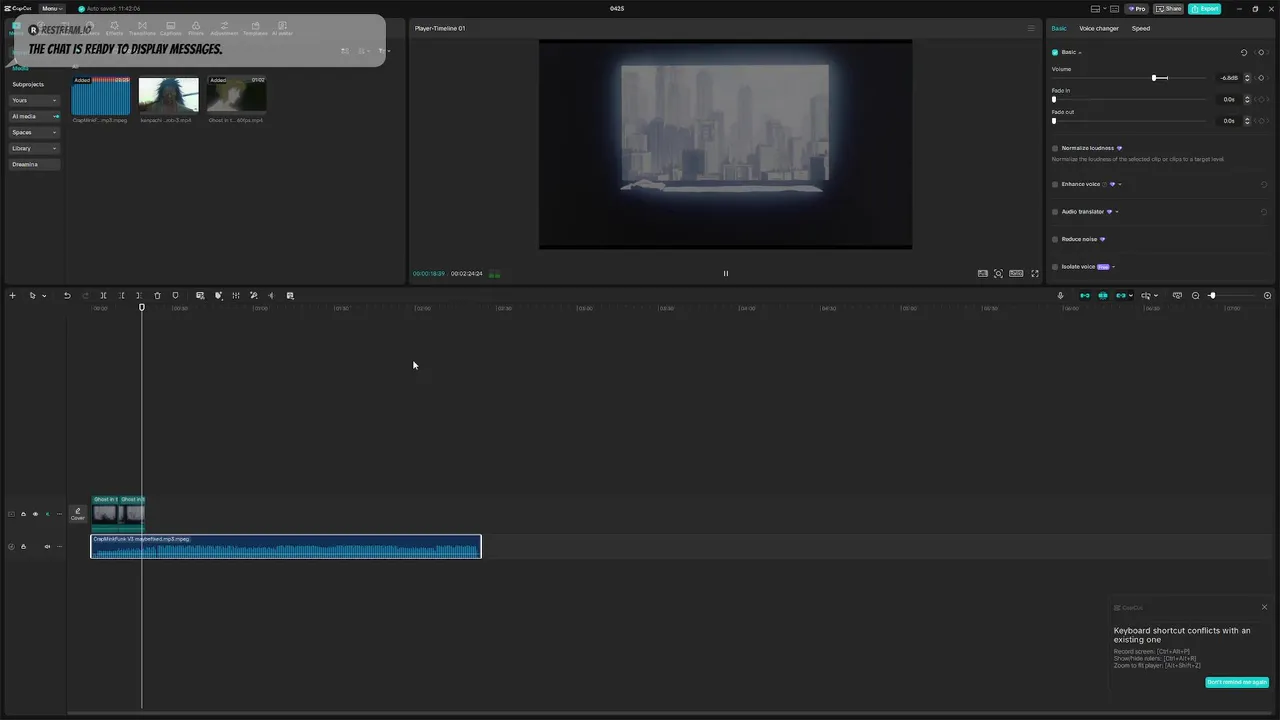This screenshot has width=1280, height=720.
Task: Open the Dreamina section
Action: [34, 164]
